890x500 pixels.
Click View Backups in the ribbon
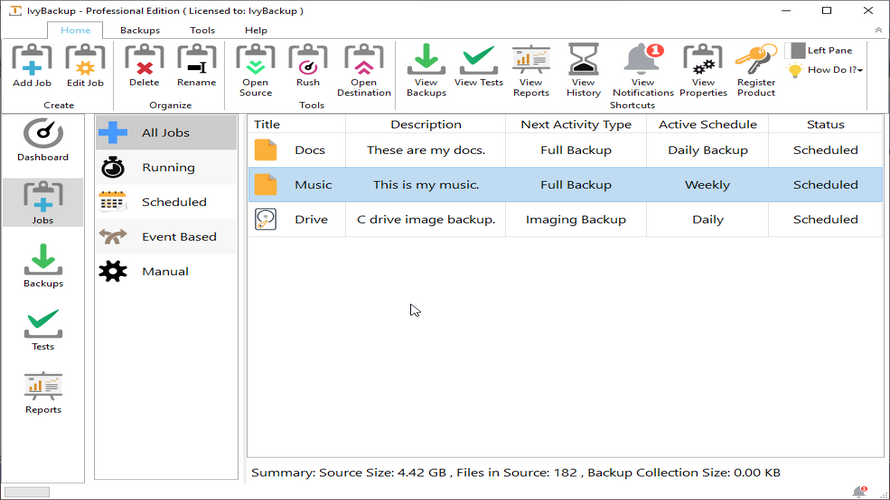point(426,70)
